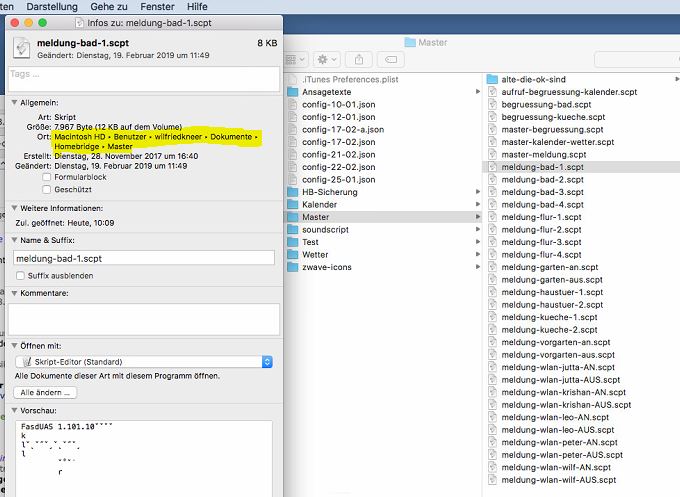Collapse the Allgemein section
This screenshot has height=497, width=680.
[x=14, y=102]
